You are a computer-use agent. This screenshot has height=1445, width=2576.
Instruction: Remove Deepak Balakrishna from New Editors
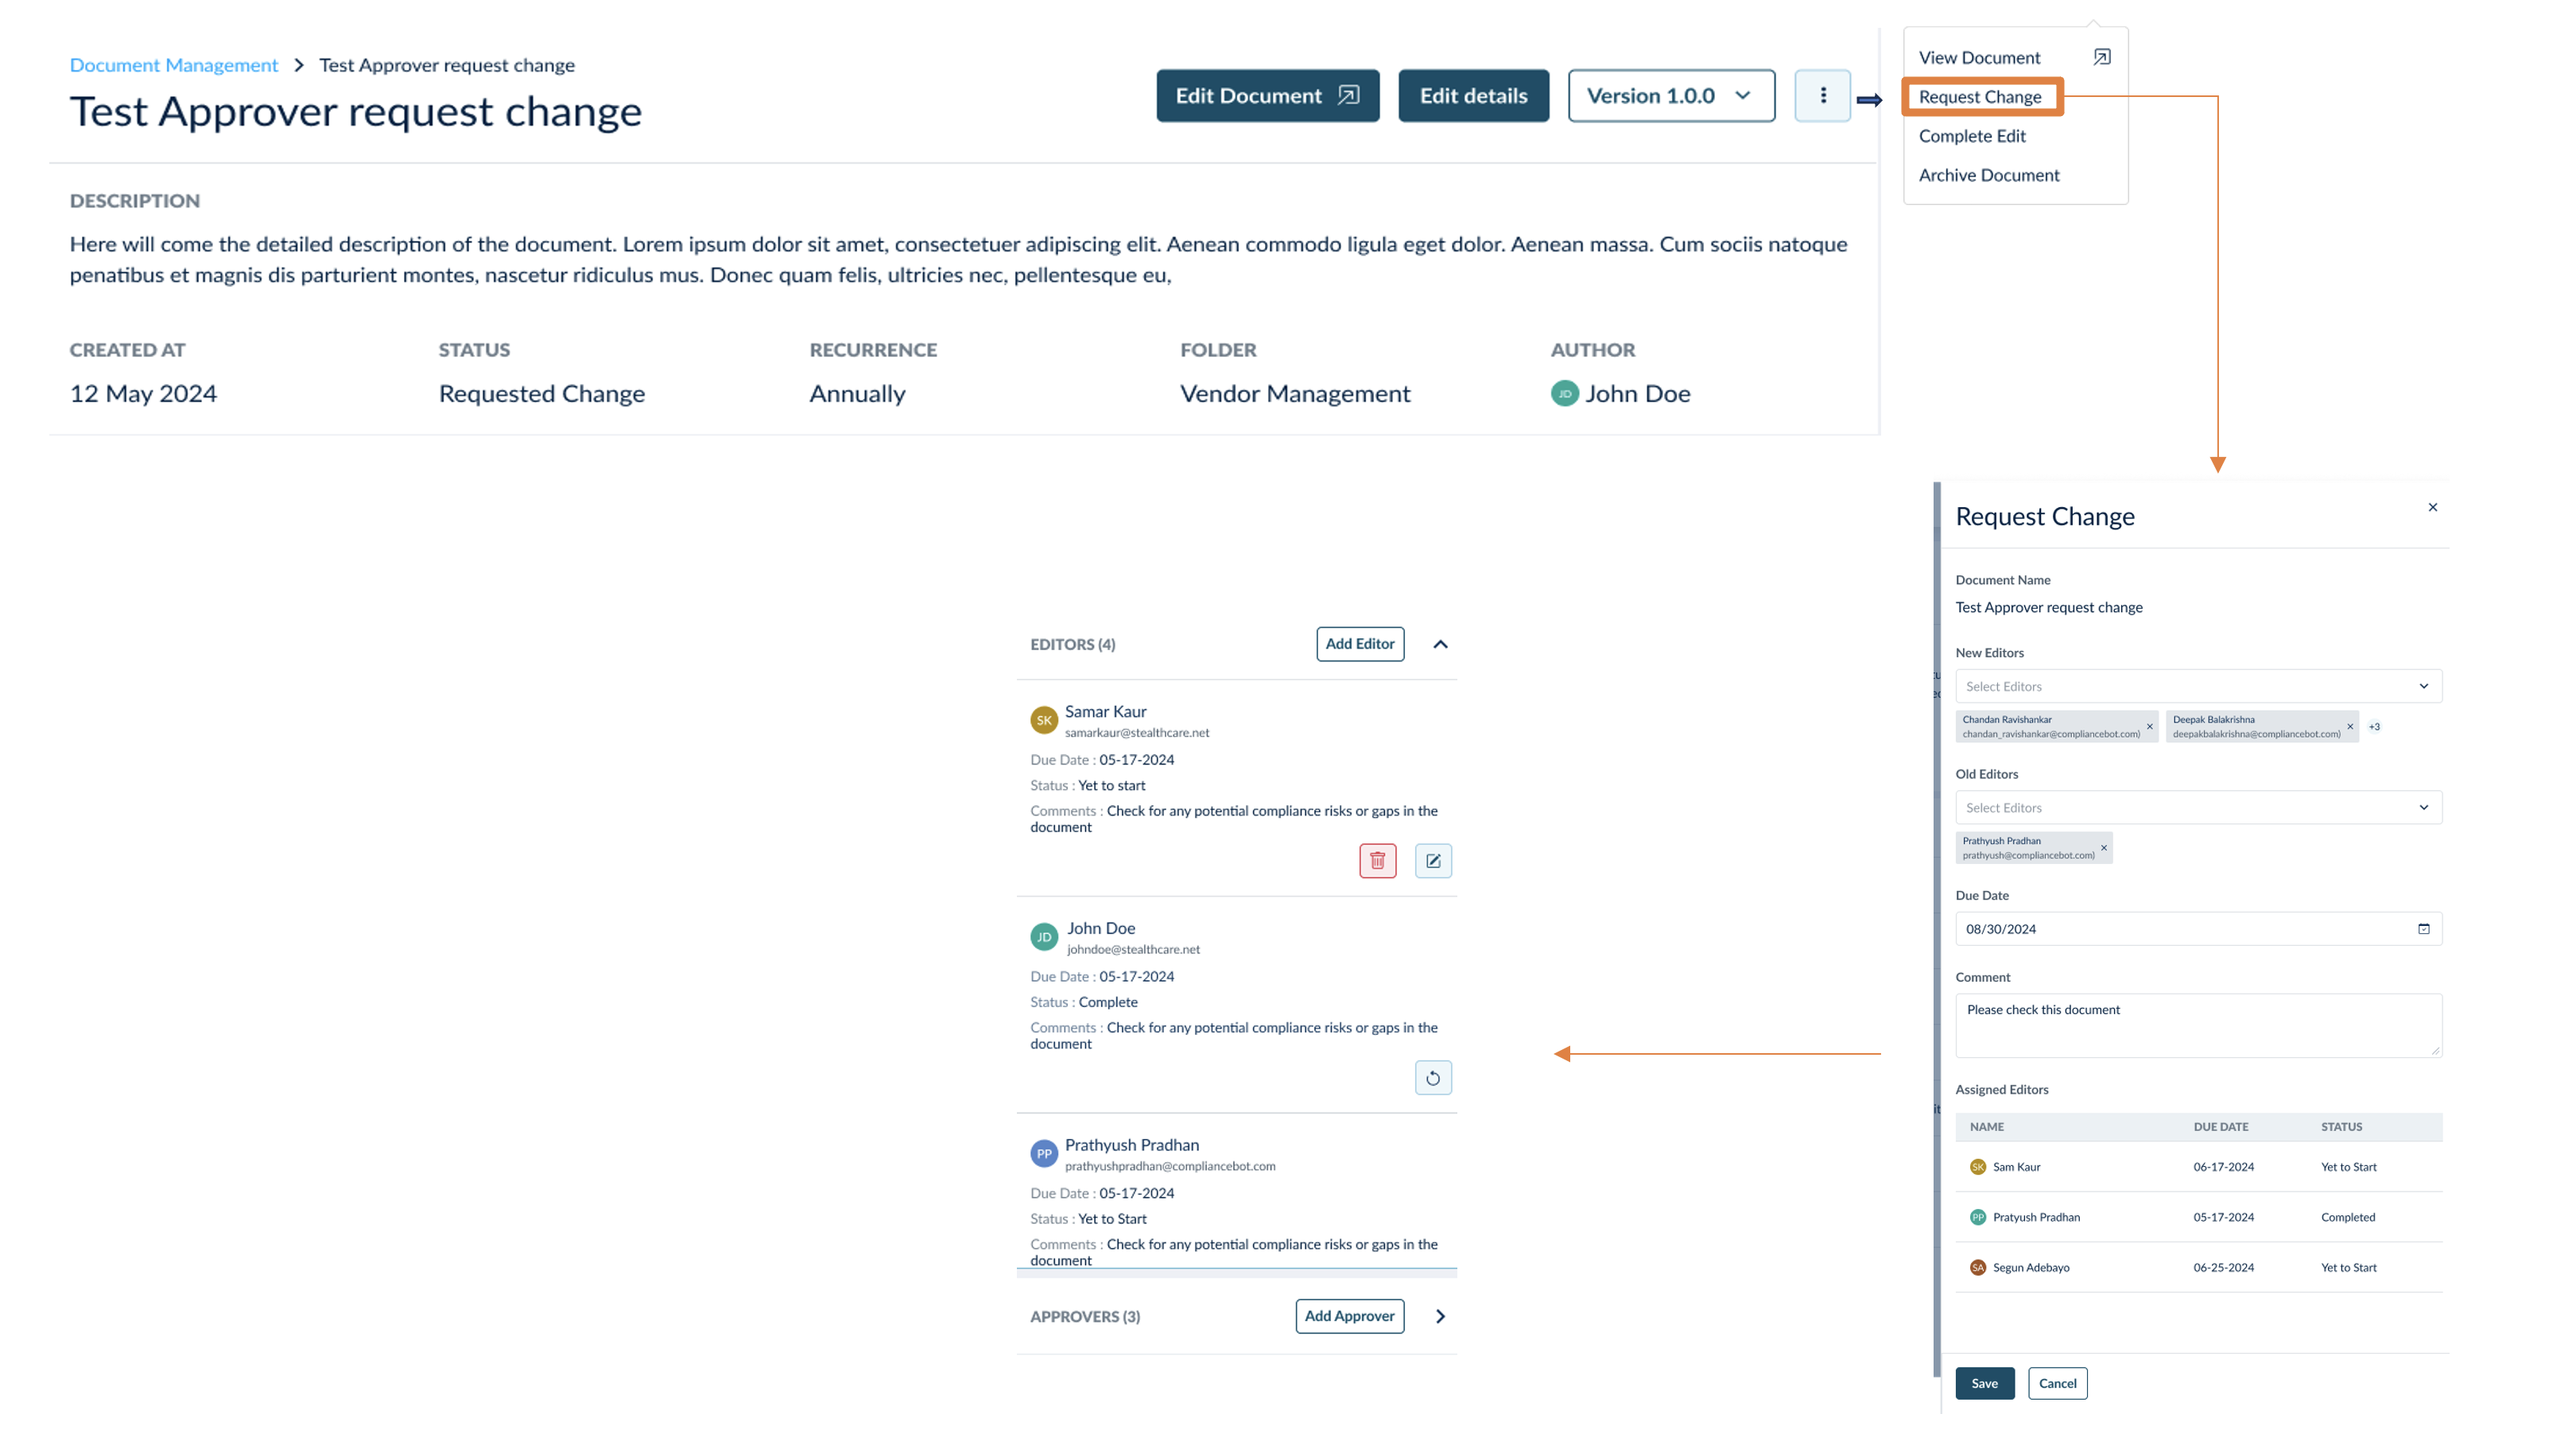[x=2350, y=727]
